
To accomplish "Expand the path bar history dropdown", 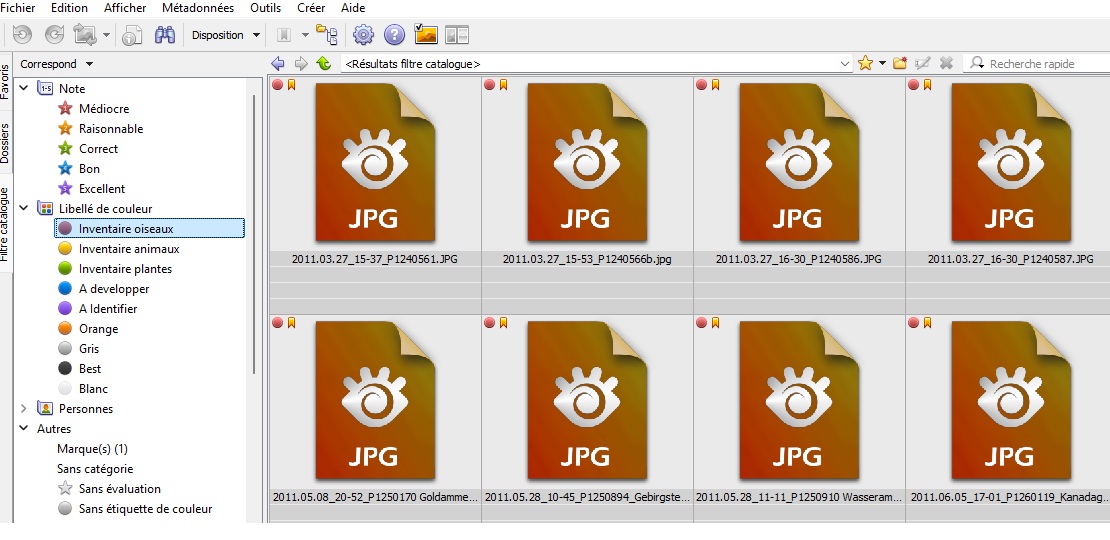I will 845,64.
